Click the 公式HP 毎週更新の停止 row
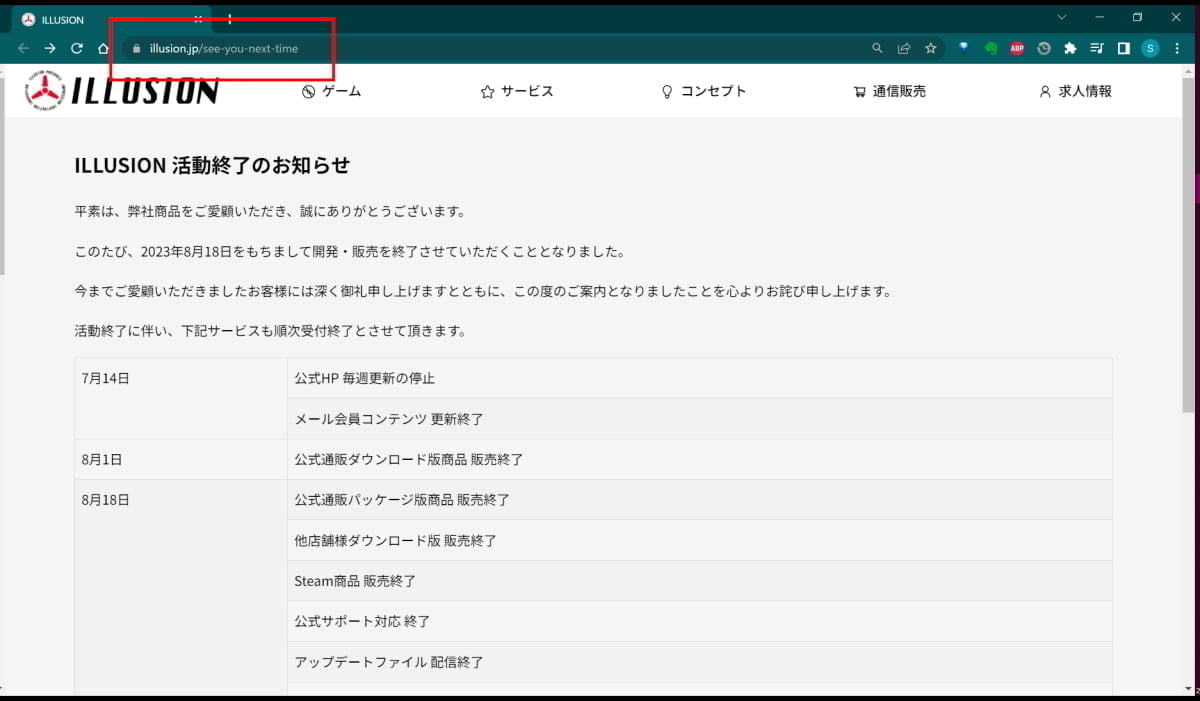This screenshot has width=1200, height=701. click(700, 379)
